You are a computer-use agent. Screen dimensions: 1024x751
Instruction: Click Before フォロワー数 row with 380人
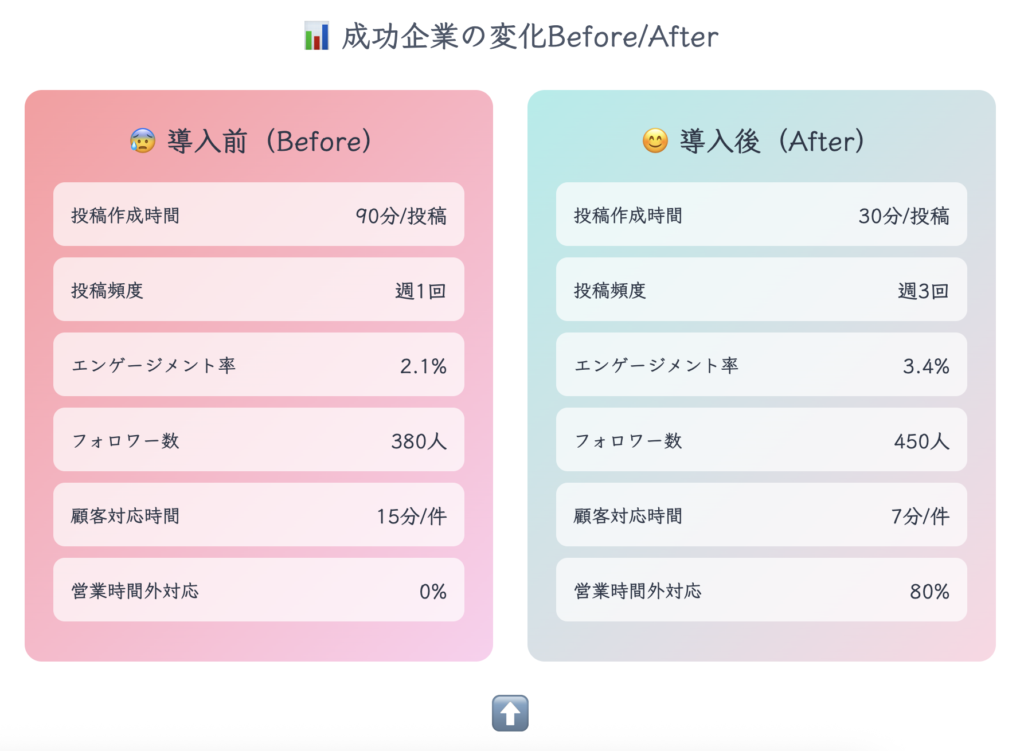[258, 440]
